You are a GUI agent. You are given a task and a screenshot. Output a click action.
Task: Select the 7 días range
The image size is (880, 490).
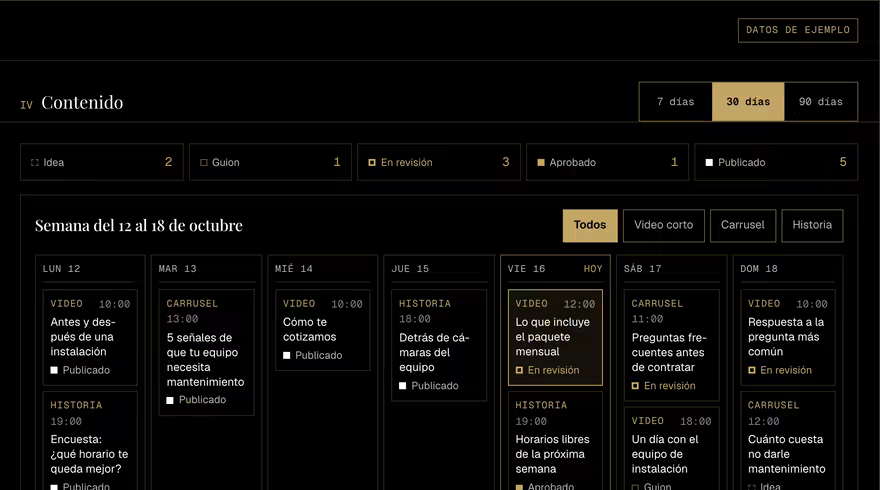pyautogui.click(x=676, y=102)
